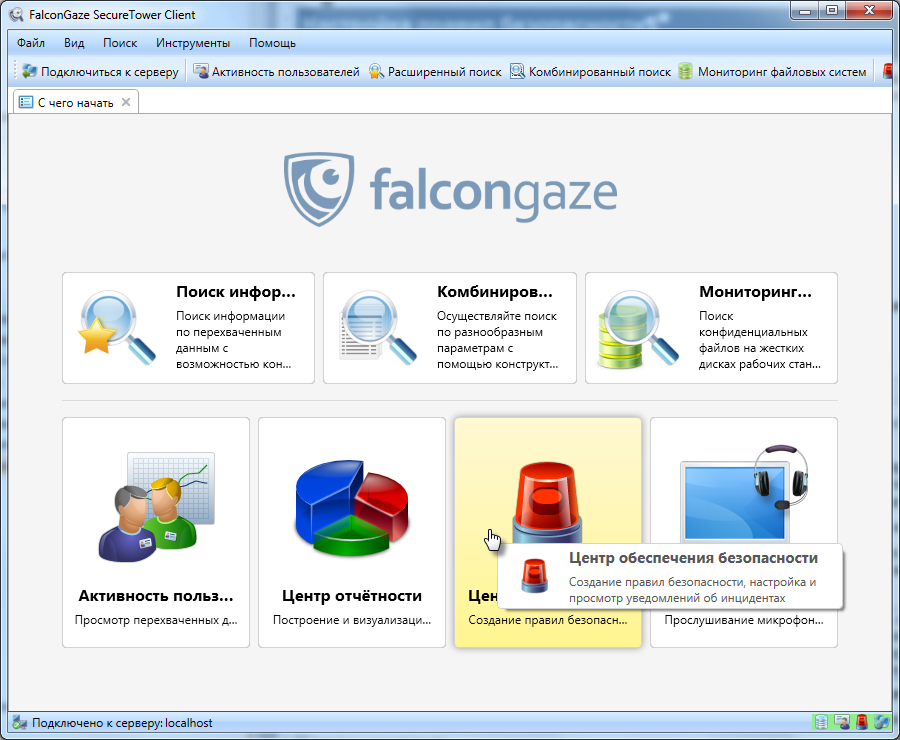Click the user card icon in status bar
Viewport: 900px width, 740px height.
coord(841,722)
